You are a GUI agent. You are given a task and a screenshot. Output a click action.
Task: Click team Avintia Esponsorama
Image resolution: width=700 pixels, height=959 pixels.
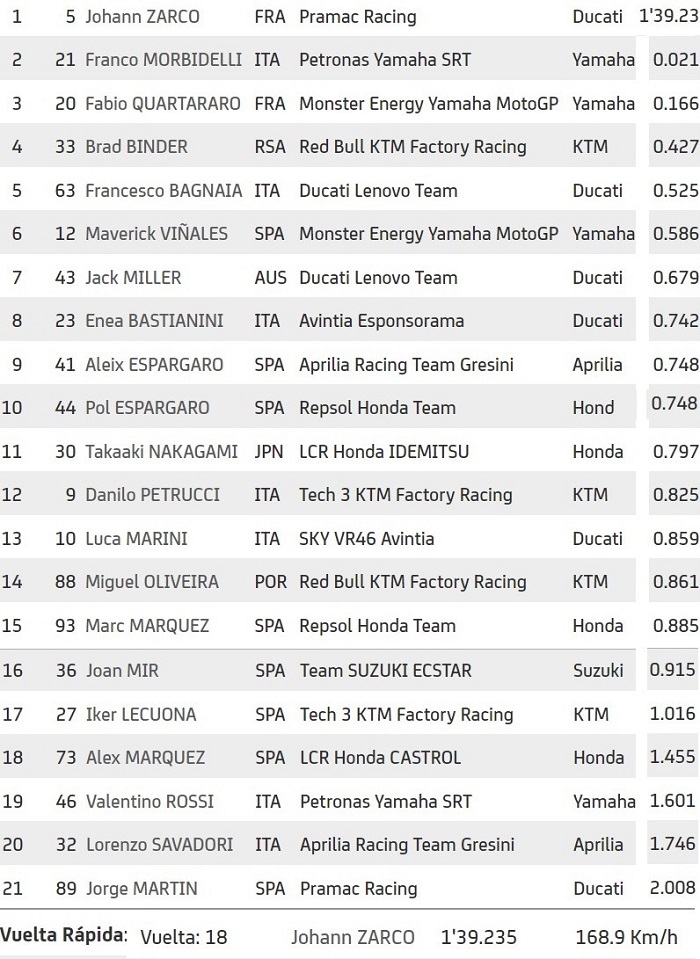(x=381, y=321)
